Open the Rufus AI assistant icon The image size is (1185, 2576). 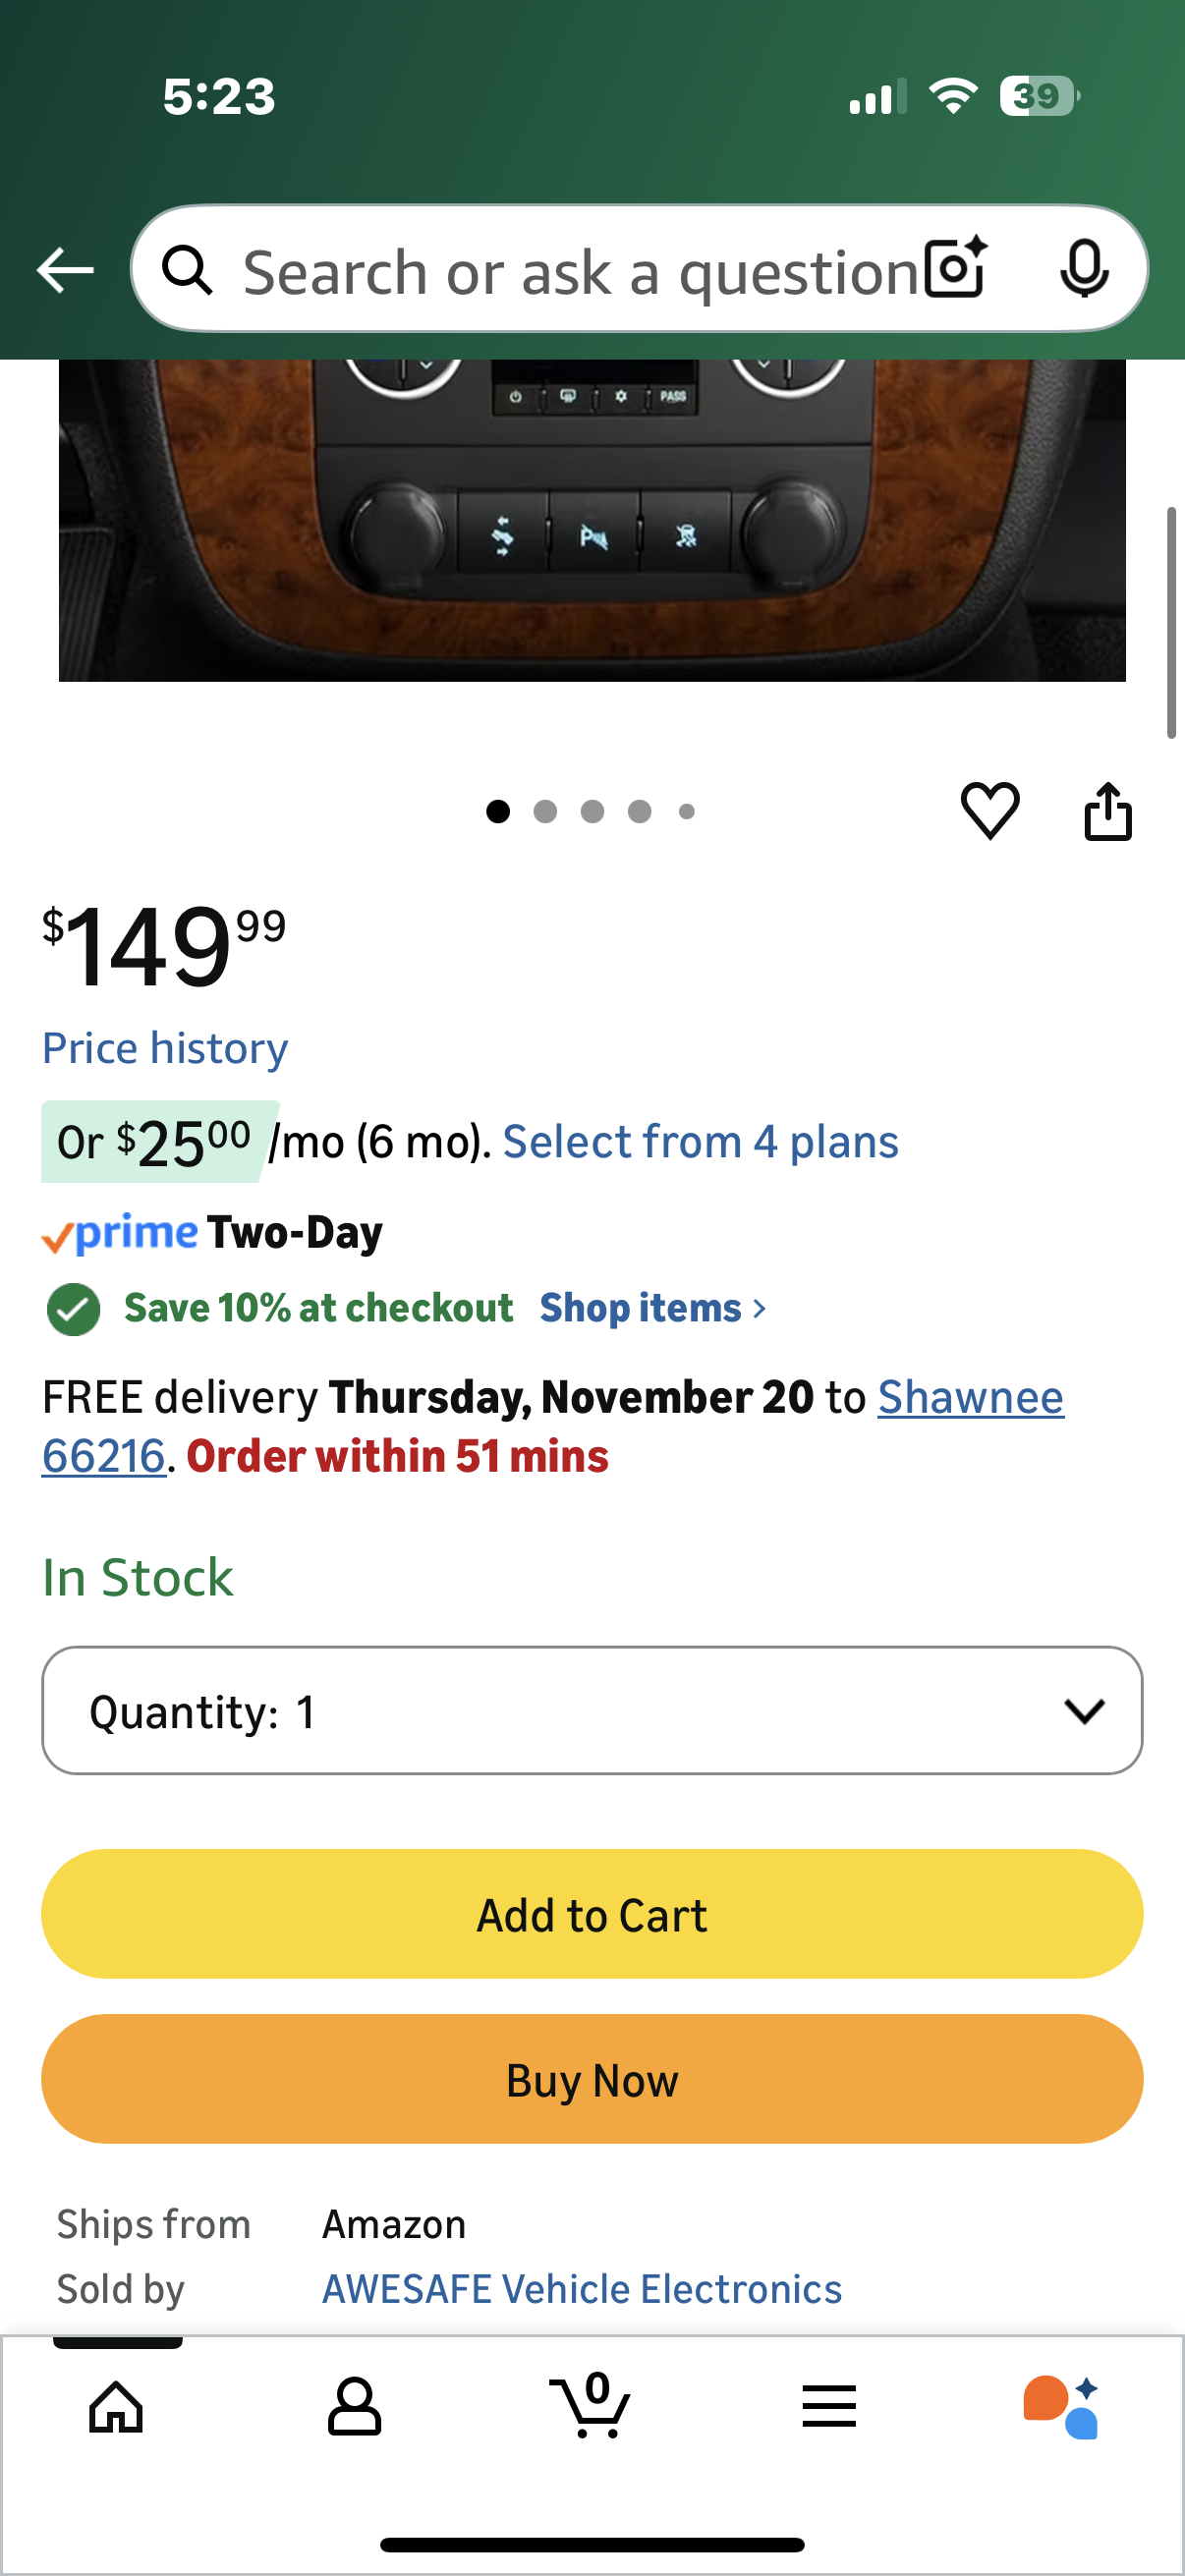tap(1061, 2405)
